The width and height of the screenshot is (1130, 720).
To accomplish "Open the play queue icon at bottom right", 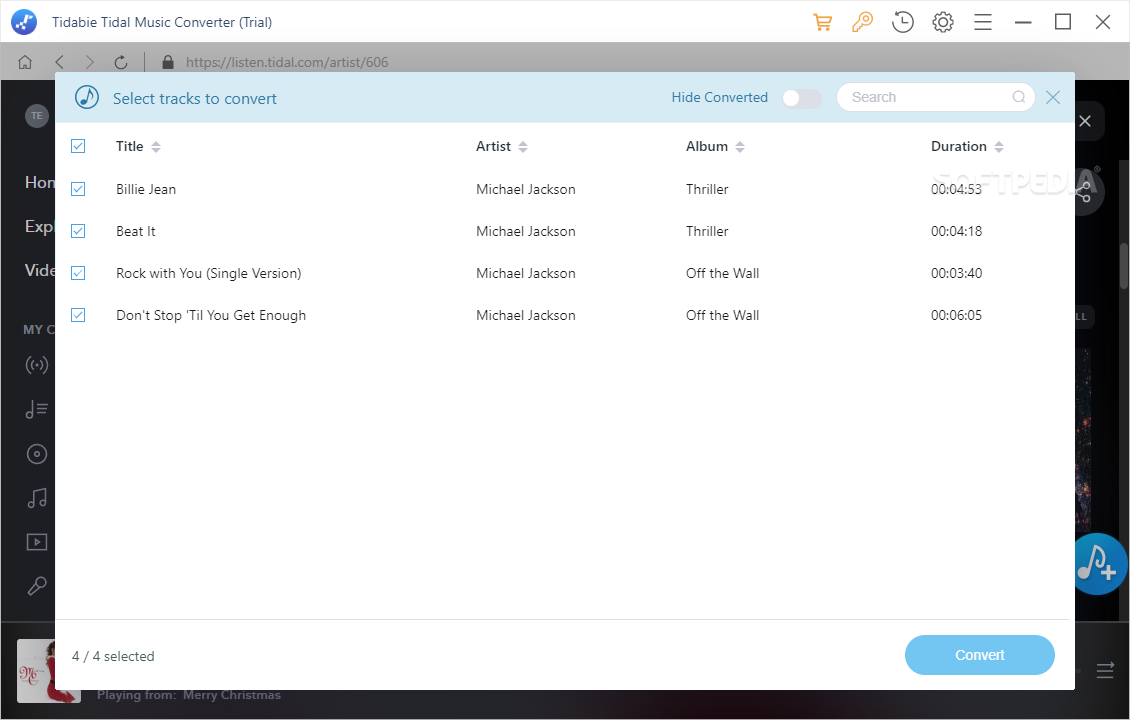I will [1105, 671].
